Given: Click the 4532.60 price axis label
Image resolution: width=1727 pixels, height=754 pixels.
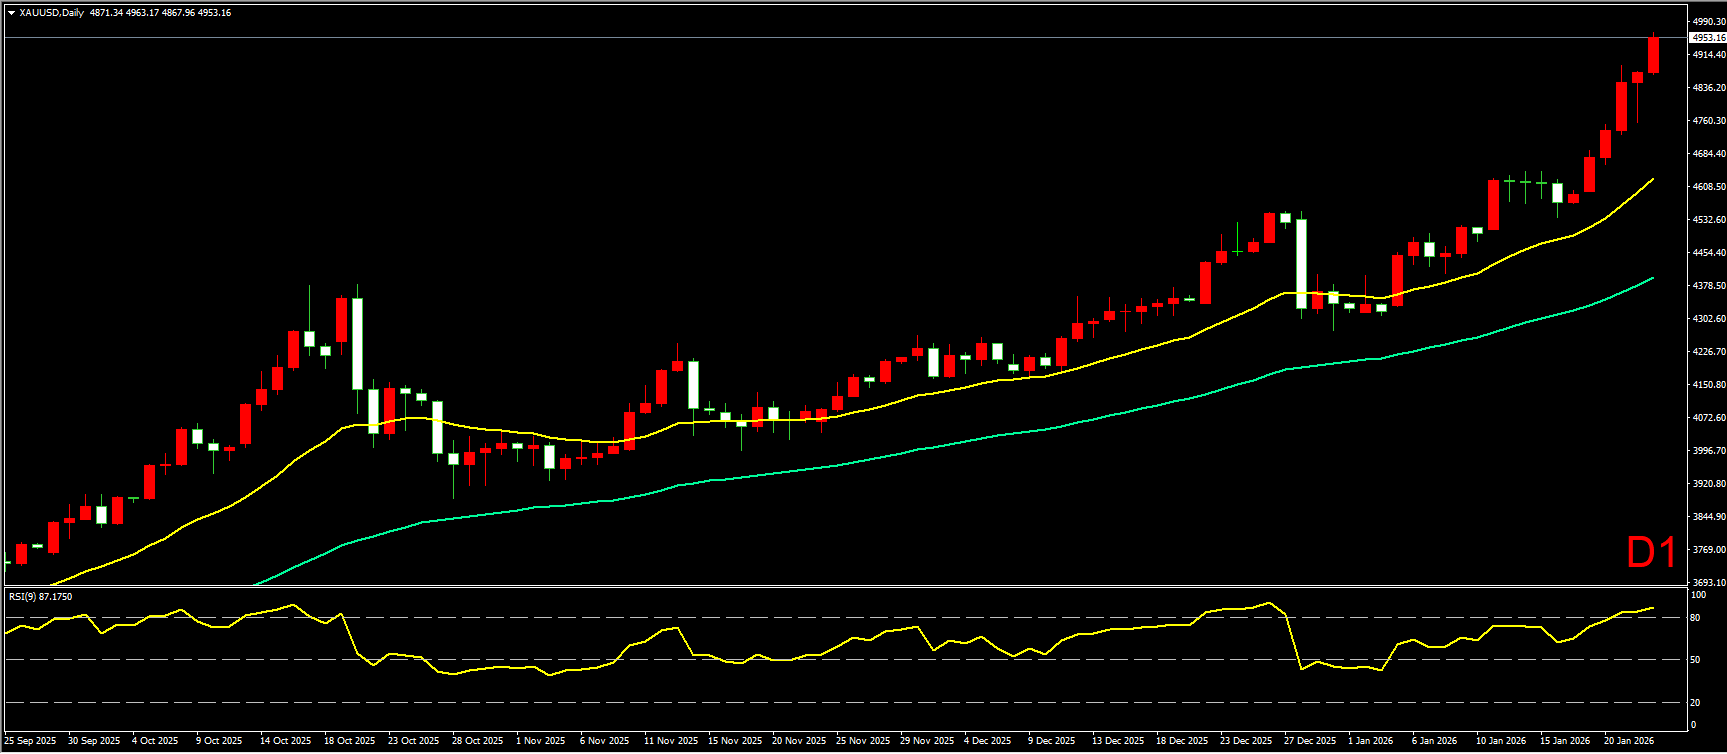Looking at the screenshot, I should point(1708,220).
